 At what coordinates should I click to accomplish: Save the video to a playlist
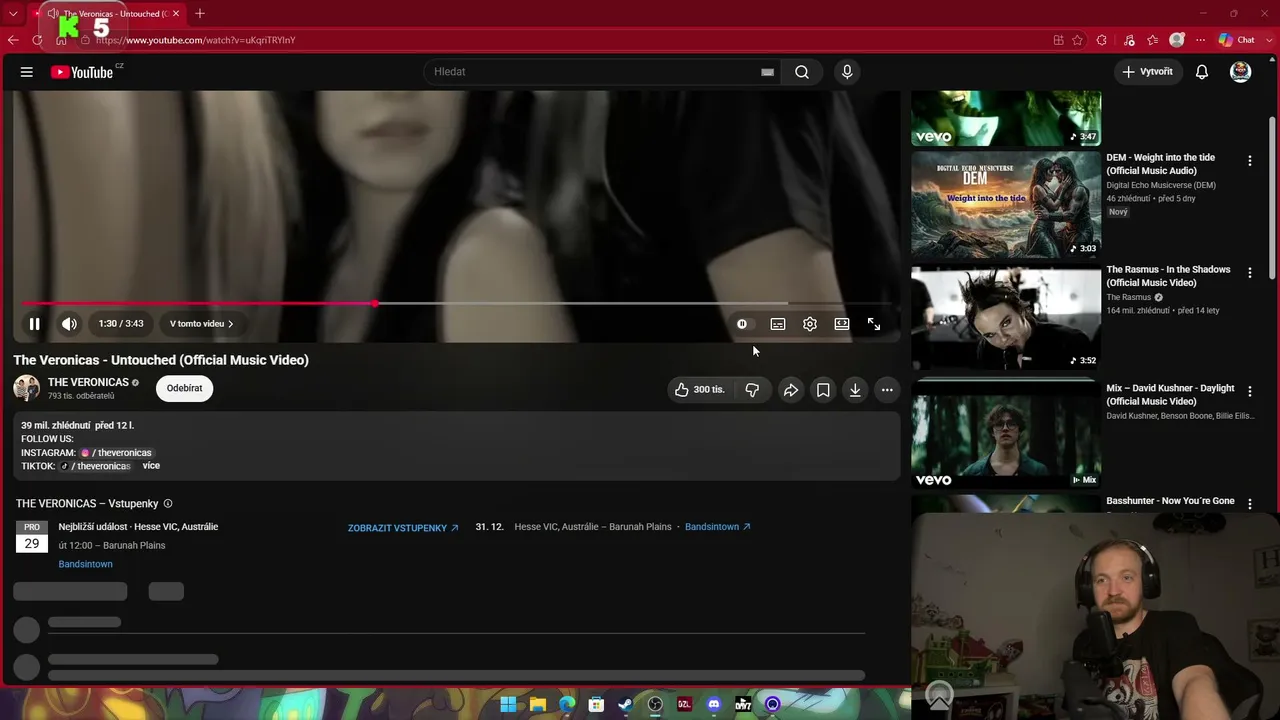coord(823,390)
